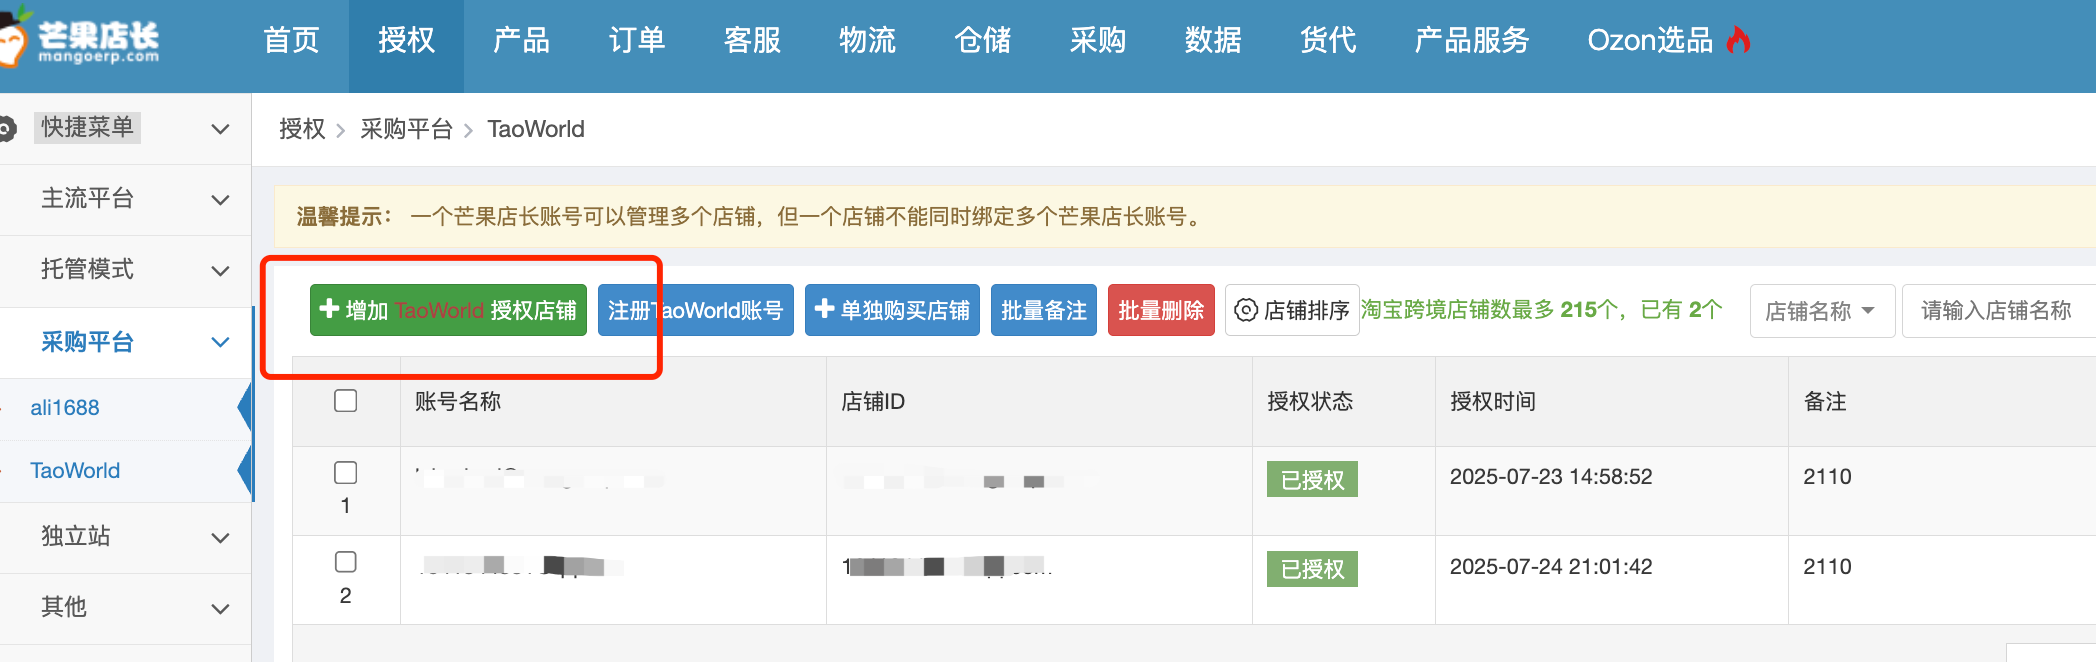Click the timestamp 2025-07-24 21:01:42
This screenshot has width=2096, height=662.
1551,566
